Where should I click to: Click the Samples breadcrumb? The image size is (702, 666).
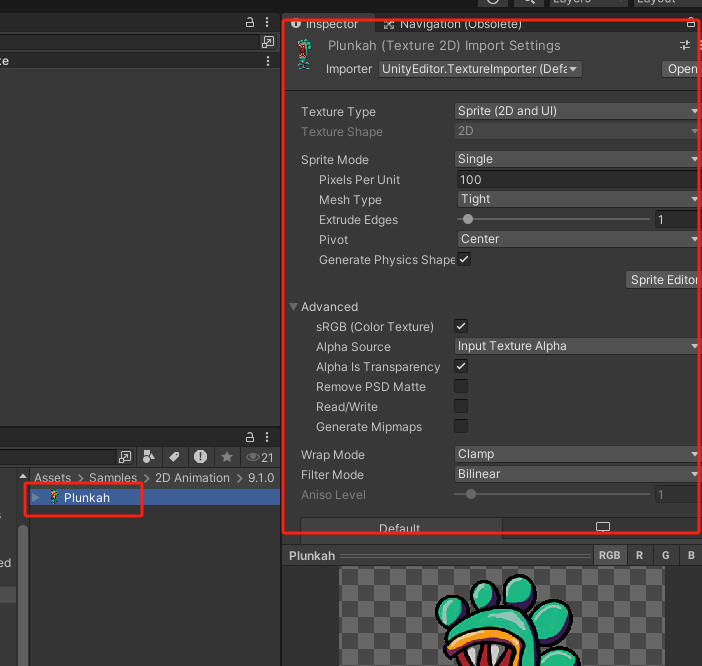coord(113,478)
